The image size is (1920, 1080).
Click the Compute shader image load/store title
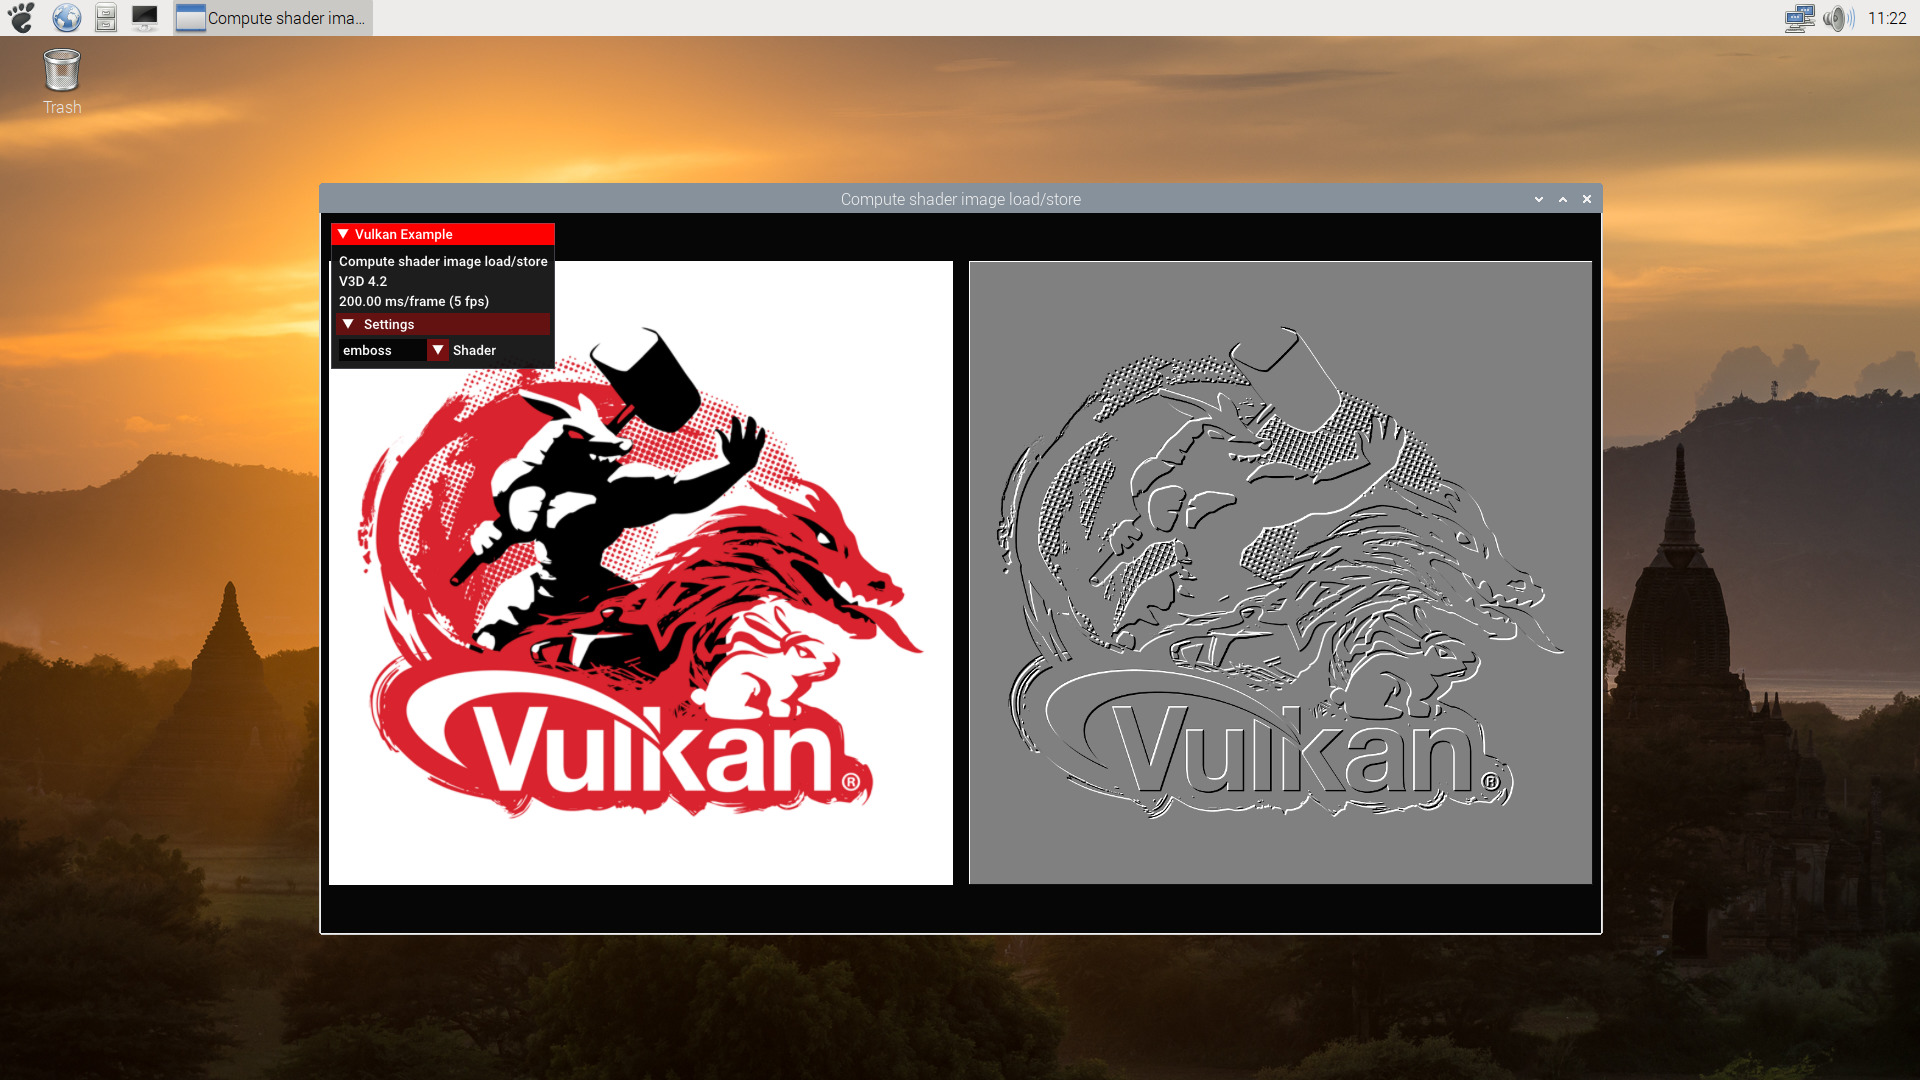(x=960, y=199)
